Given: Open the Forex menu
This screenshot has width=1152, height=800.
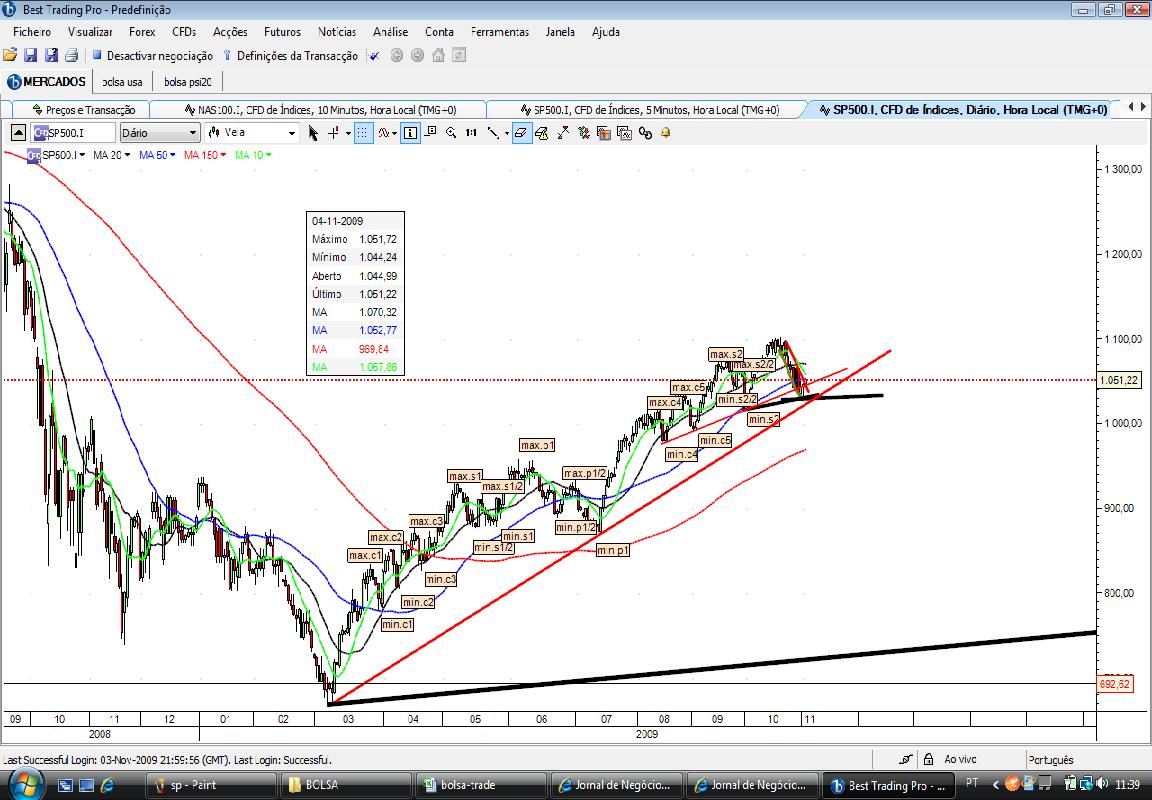Looking at the screenshot, I should point(142,32).
